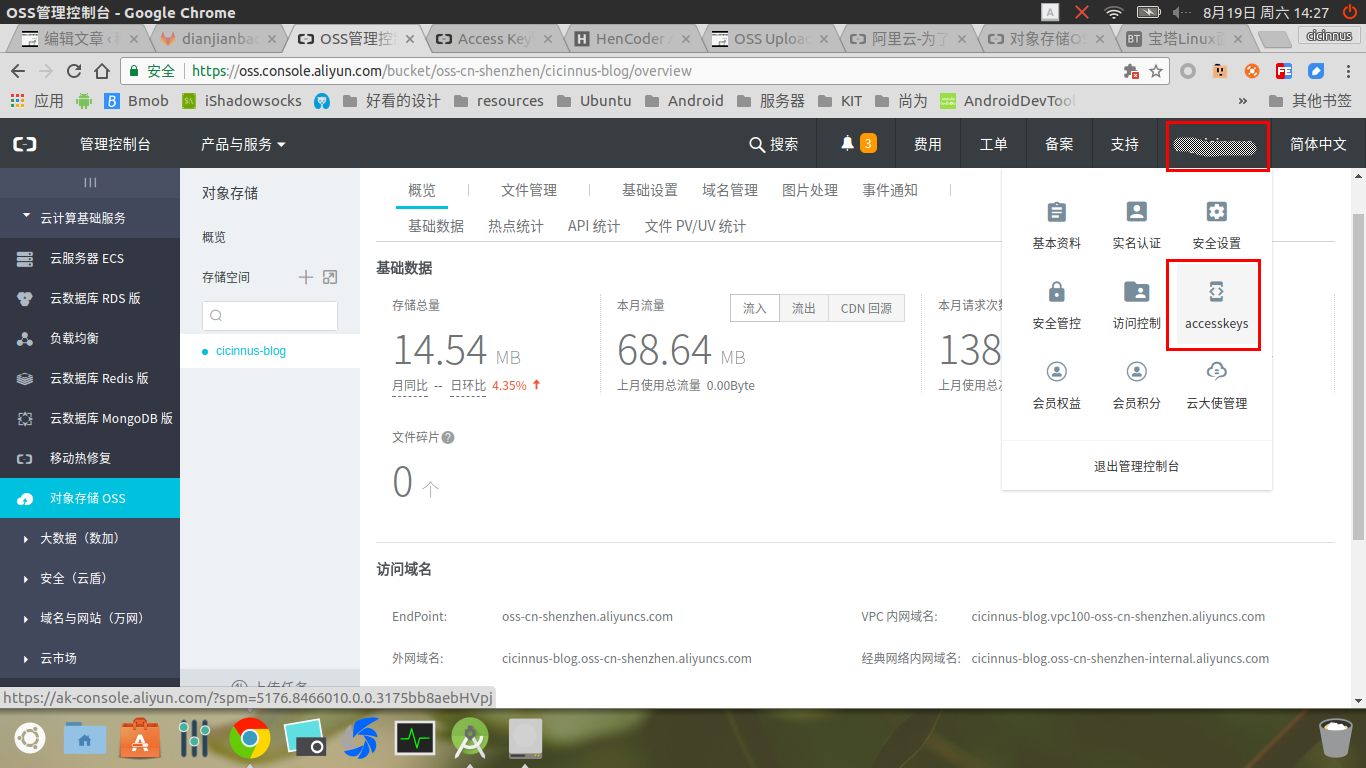Click 退出管理控制台 to log out

tap(1136, 466)
